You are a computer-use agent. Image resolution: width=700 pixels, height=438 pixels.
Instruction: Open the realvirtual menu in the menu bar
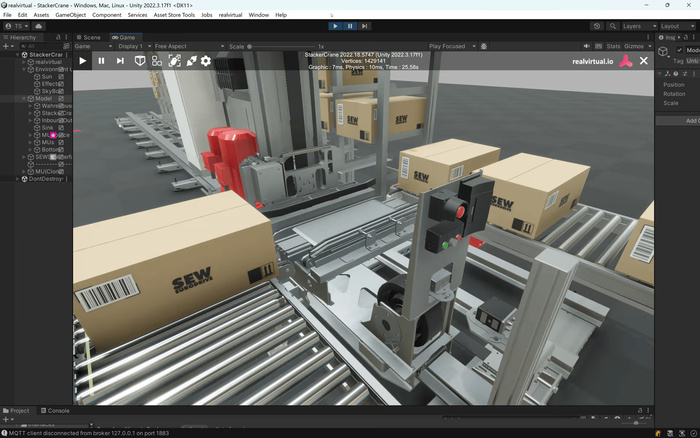click(x=230, y=15)
